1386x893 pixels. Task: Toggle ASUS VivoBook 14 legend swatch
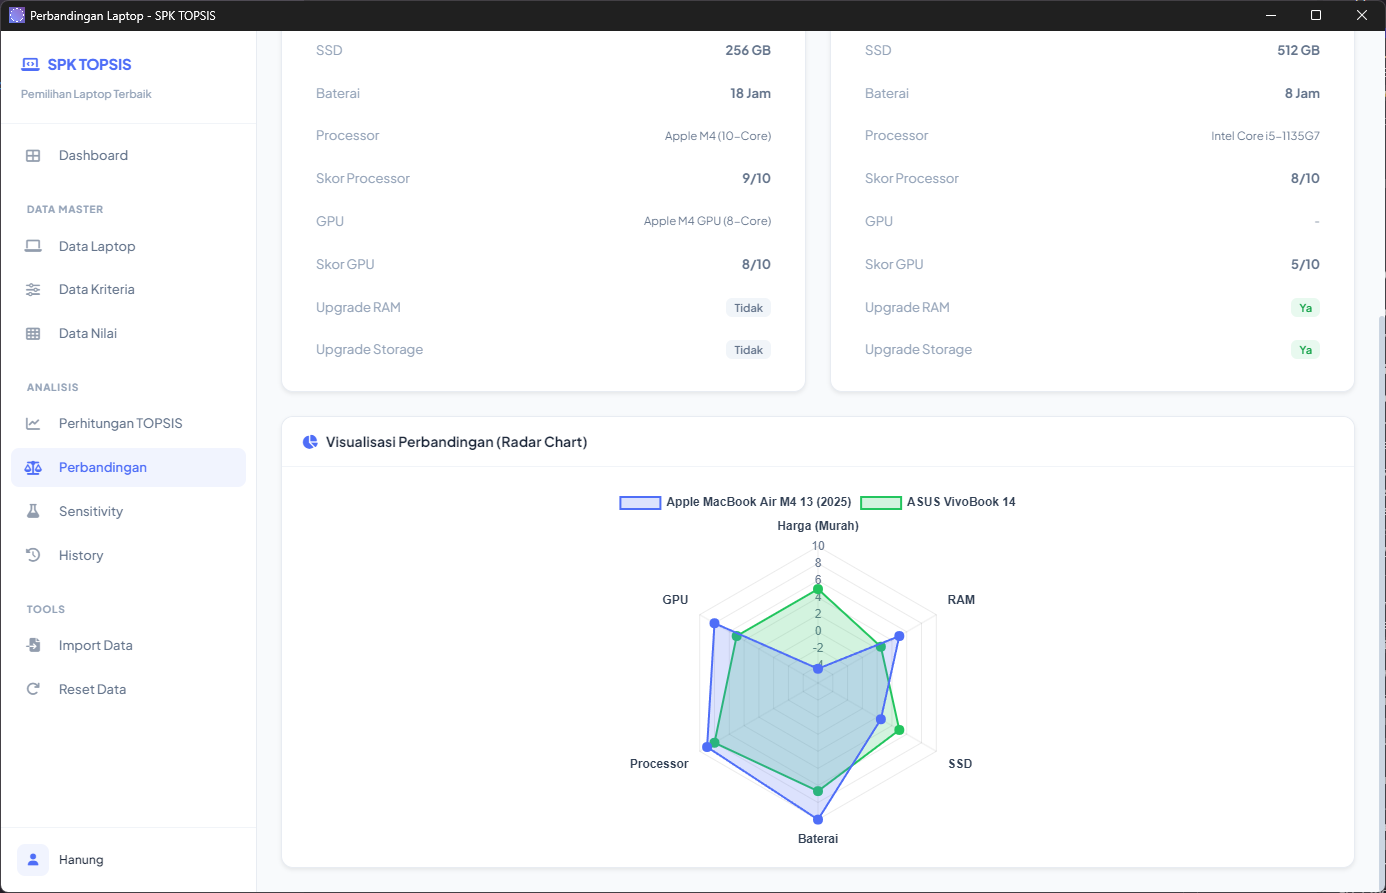pos(881,502)
